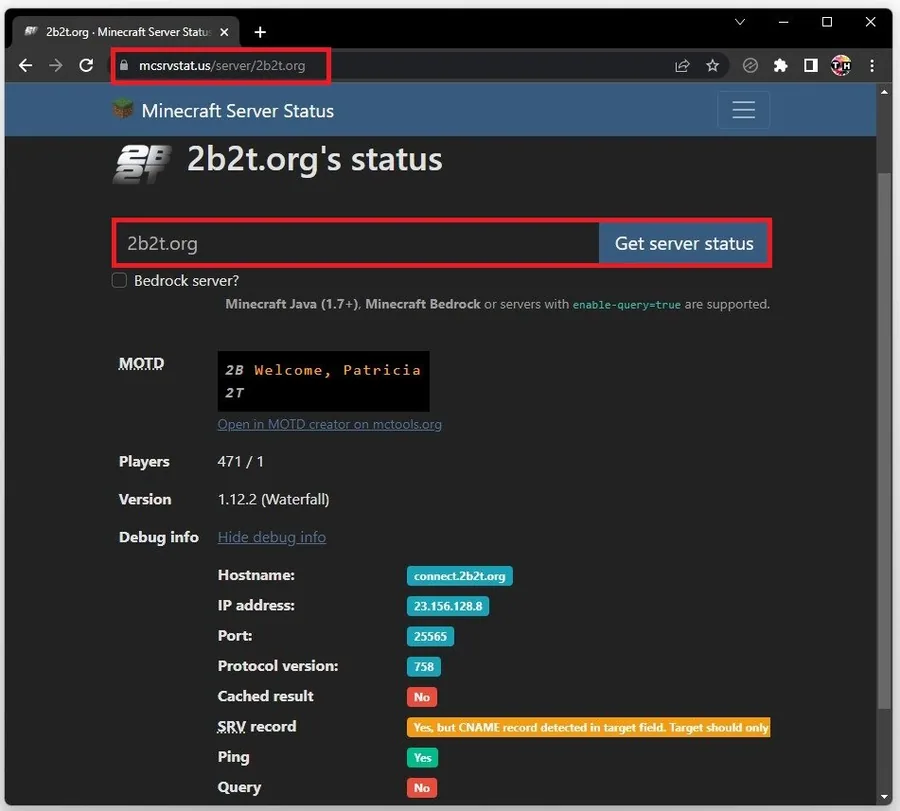Click the scrollbar up arrow
Viewport: 900px width, 811px height.
pyautogui.click(x=884, y=92)
